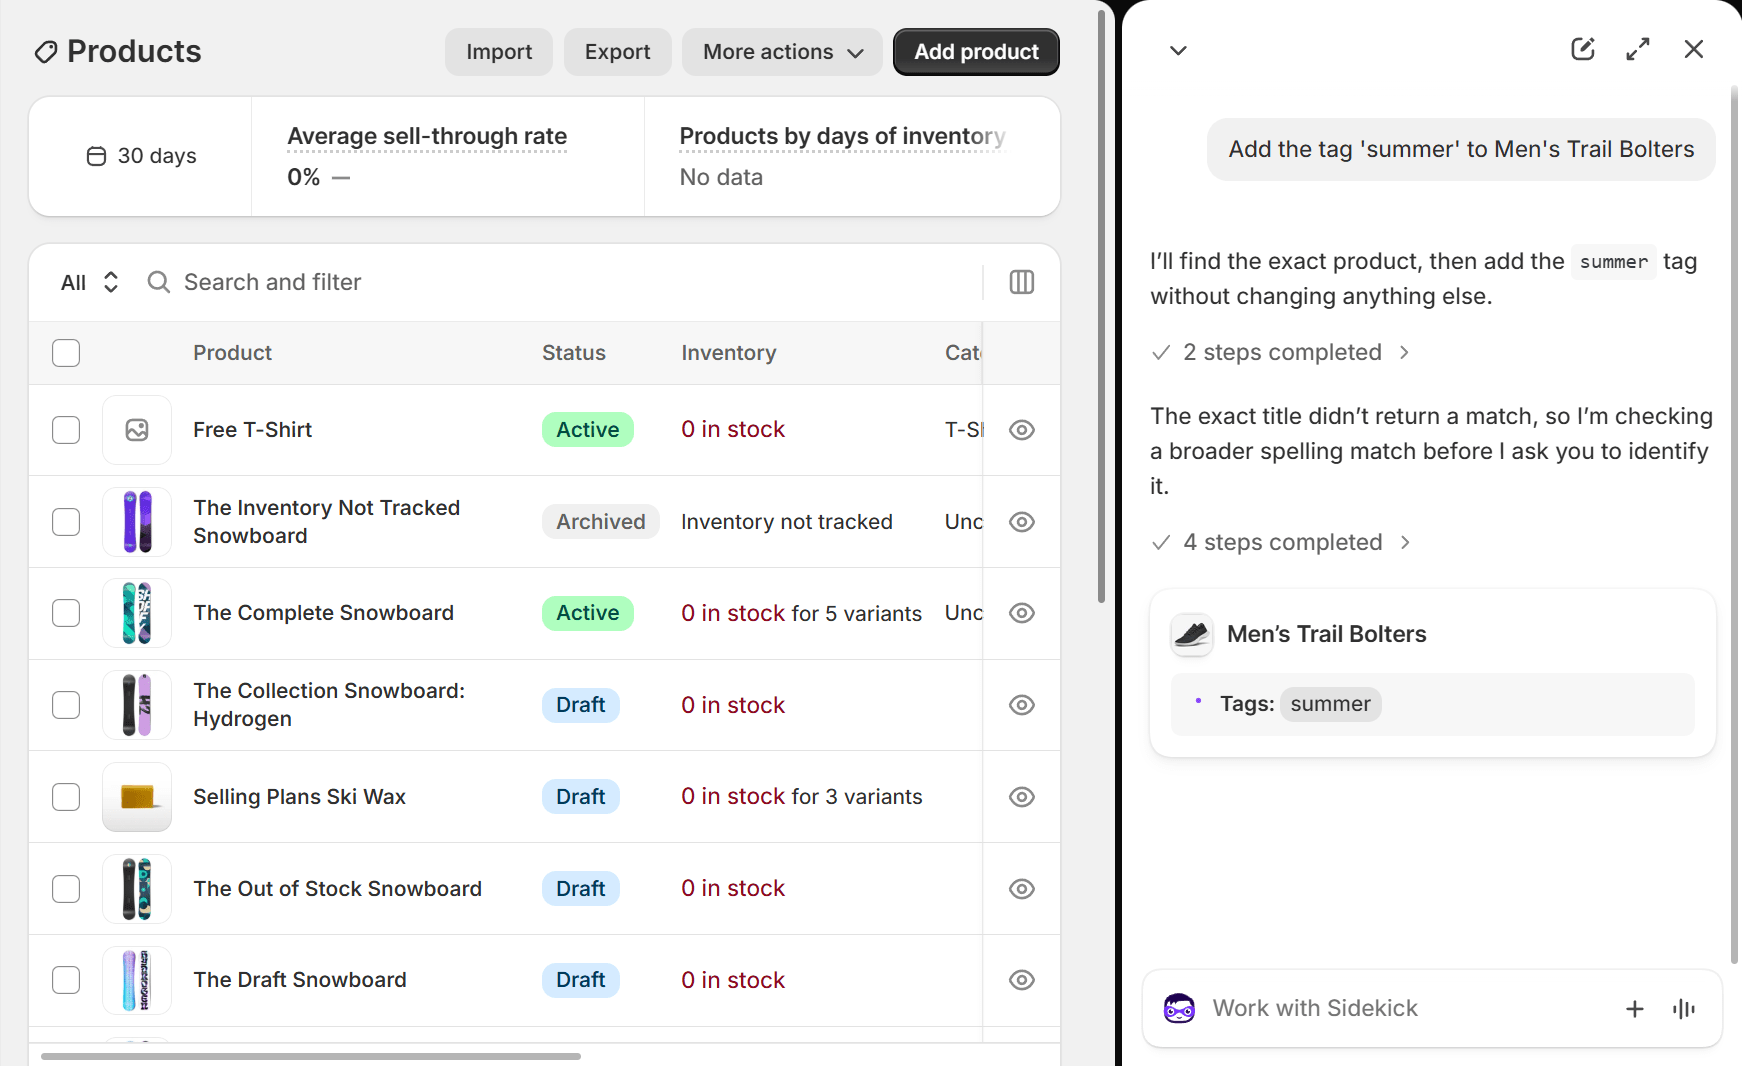The width and height of the screenshot is (1742, 1066).
Task: Select all products checkbox in table header
Action: (x=66, y=353)
